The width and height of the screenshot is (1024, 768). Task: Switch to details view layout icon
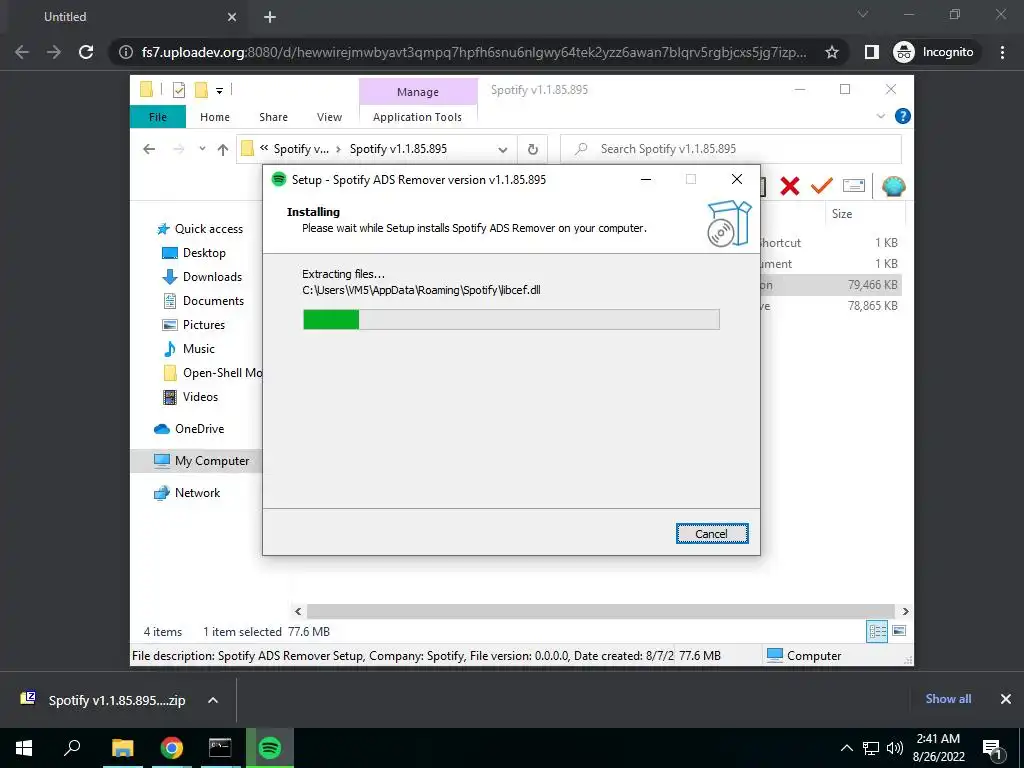click(877, 632)
